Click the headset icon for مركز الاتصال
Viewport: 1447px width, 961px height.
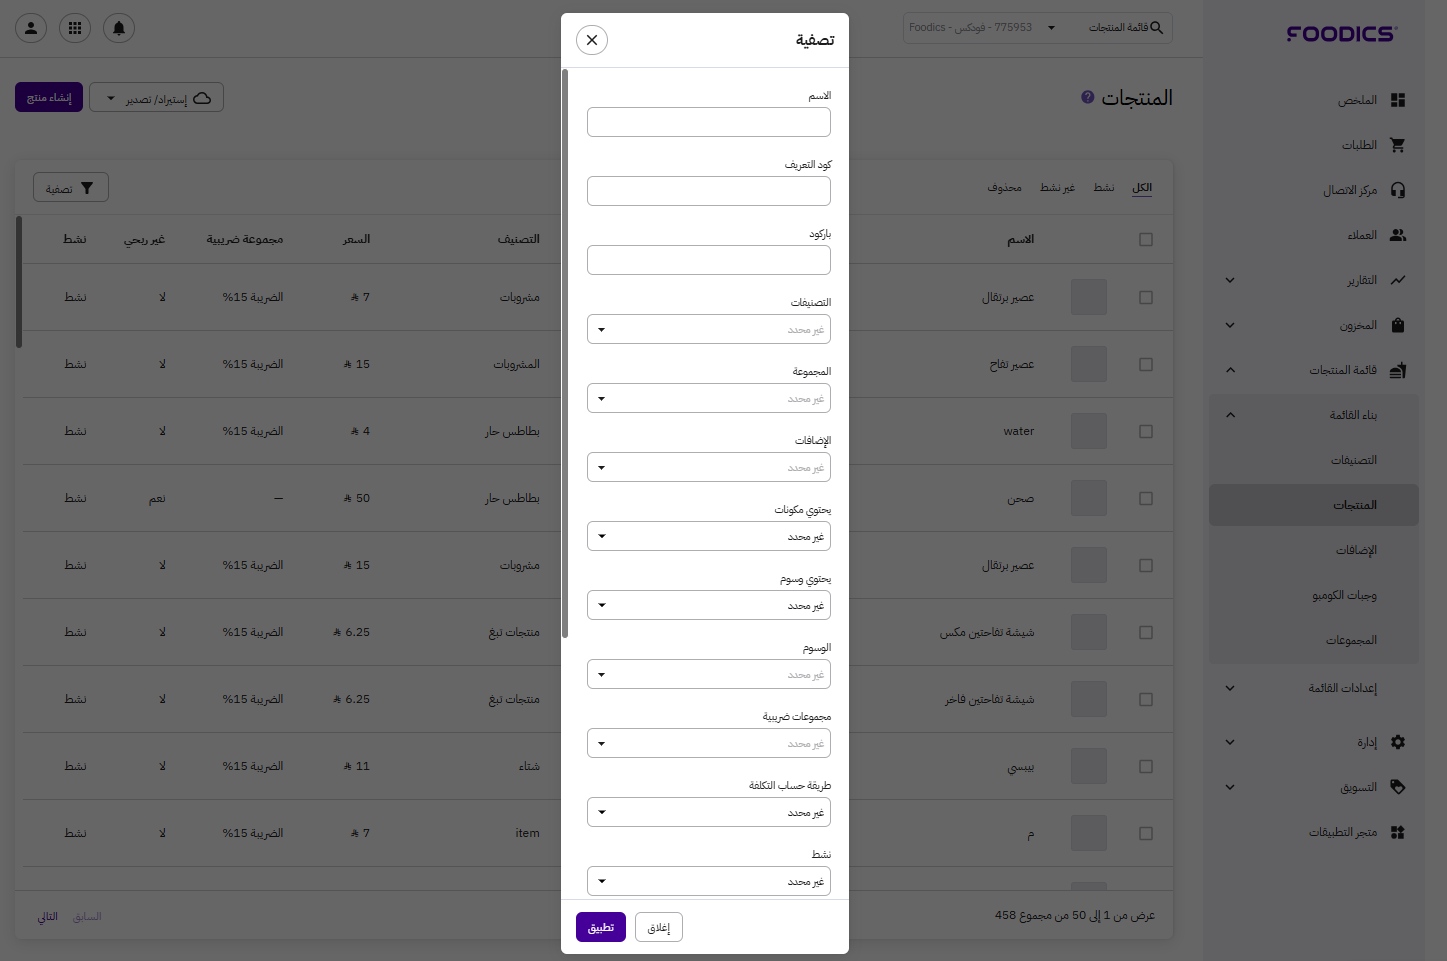1398,190
